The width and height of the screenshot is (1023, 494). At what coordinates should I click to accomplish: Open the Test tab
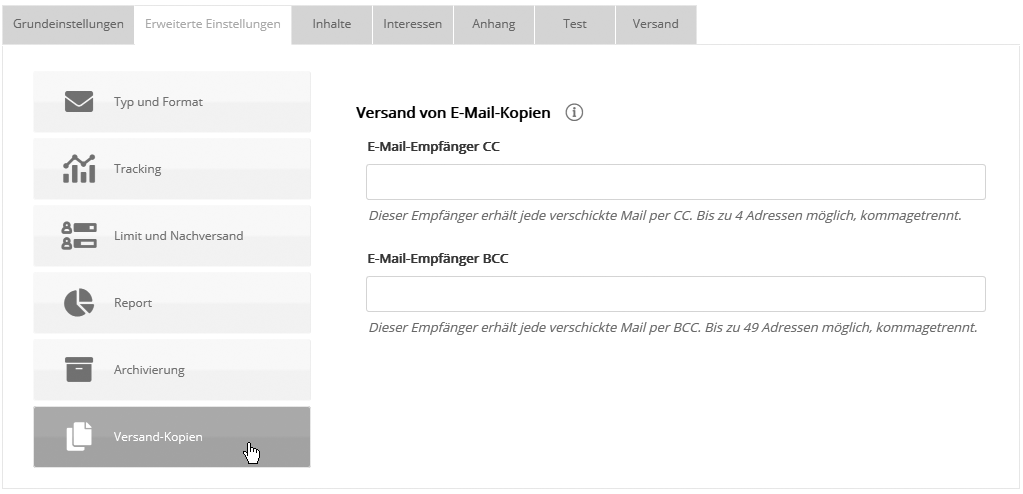tap(574, 24)
